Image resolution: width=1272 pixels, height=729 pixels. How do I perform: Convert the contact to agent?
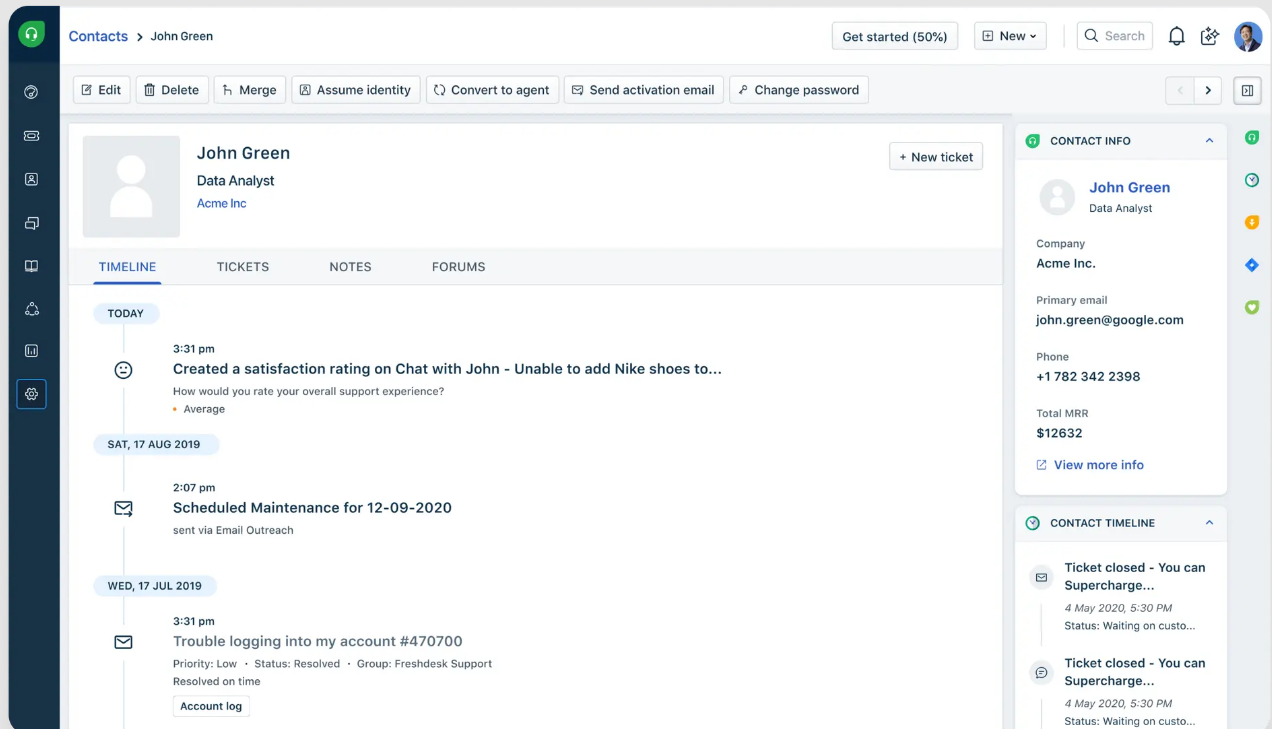[x=492, y=90]
